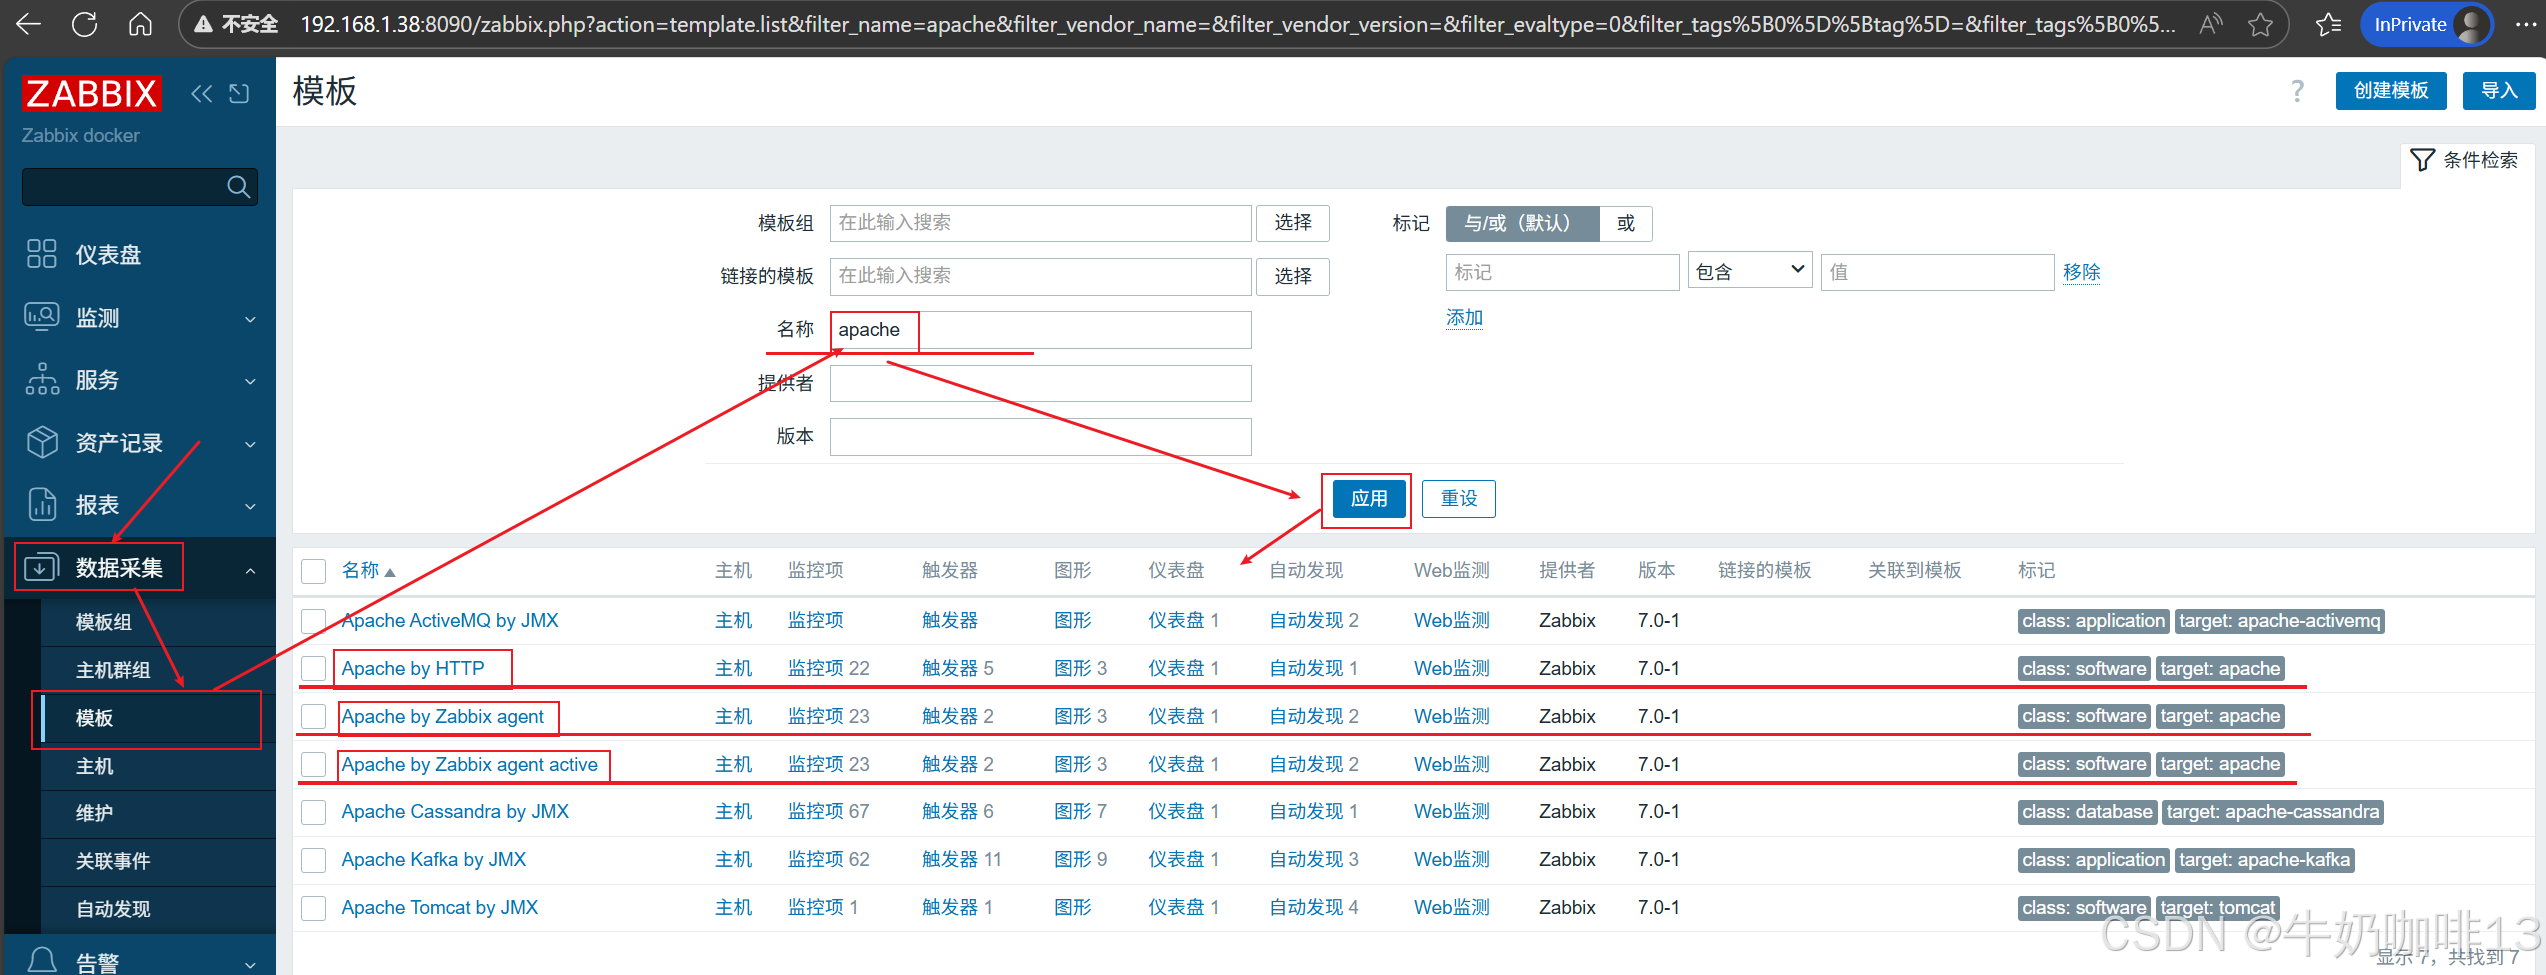This screenshot has height=975, width=2546.
Task: Click the reports (报表) document icon
Action: [x=42, y=504]
